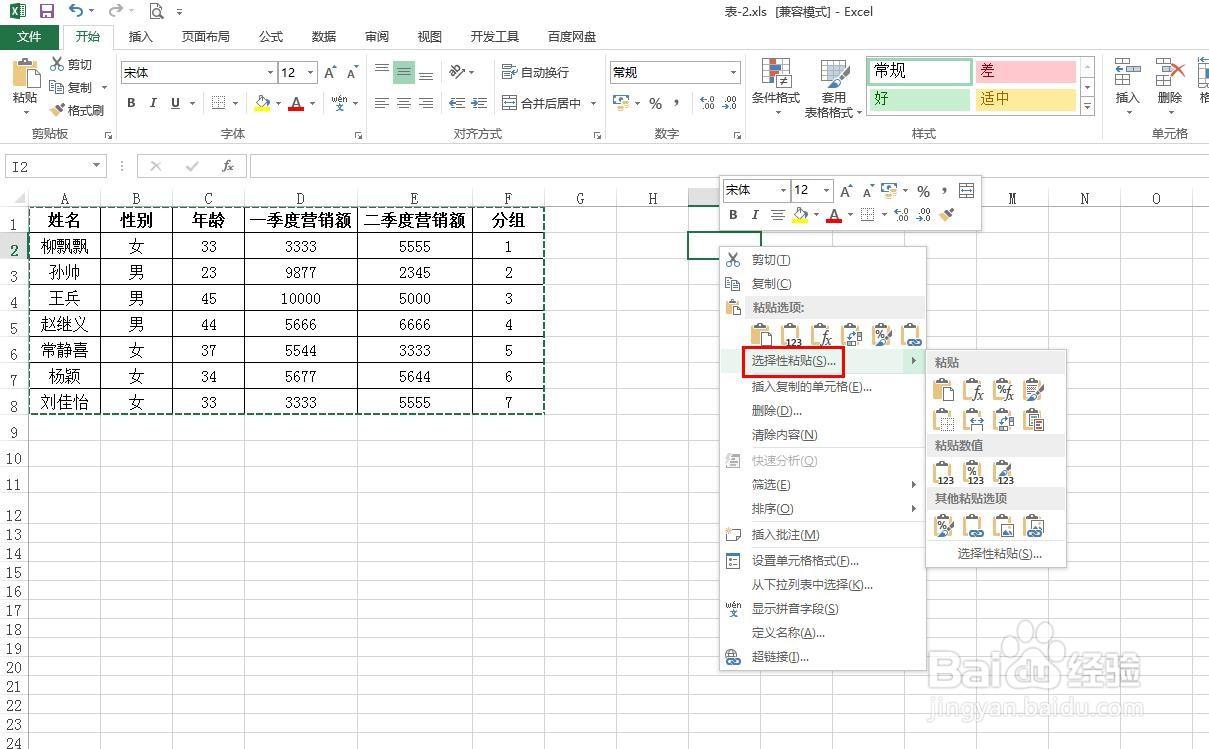Image resolution: width=1209 pixels, height=749 pixels.
Task: Toggle bold in the mini toolbar
Action: point(731,216)
